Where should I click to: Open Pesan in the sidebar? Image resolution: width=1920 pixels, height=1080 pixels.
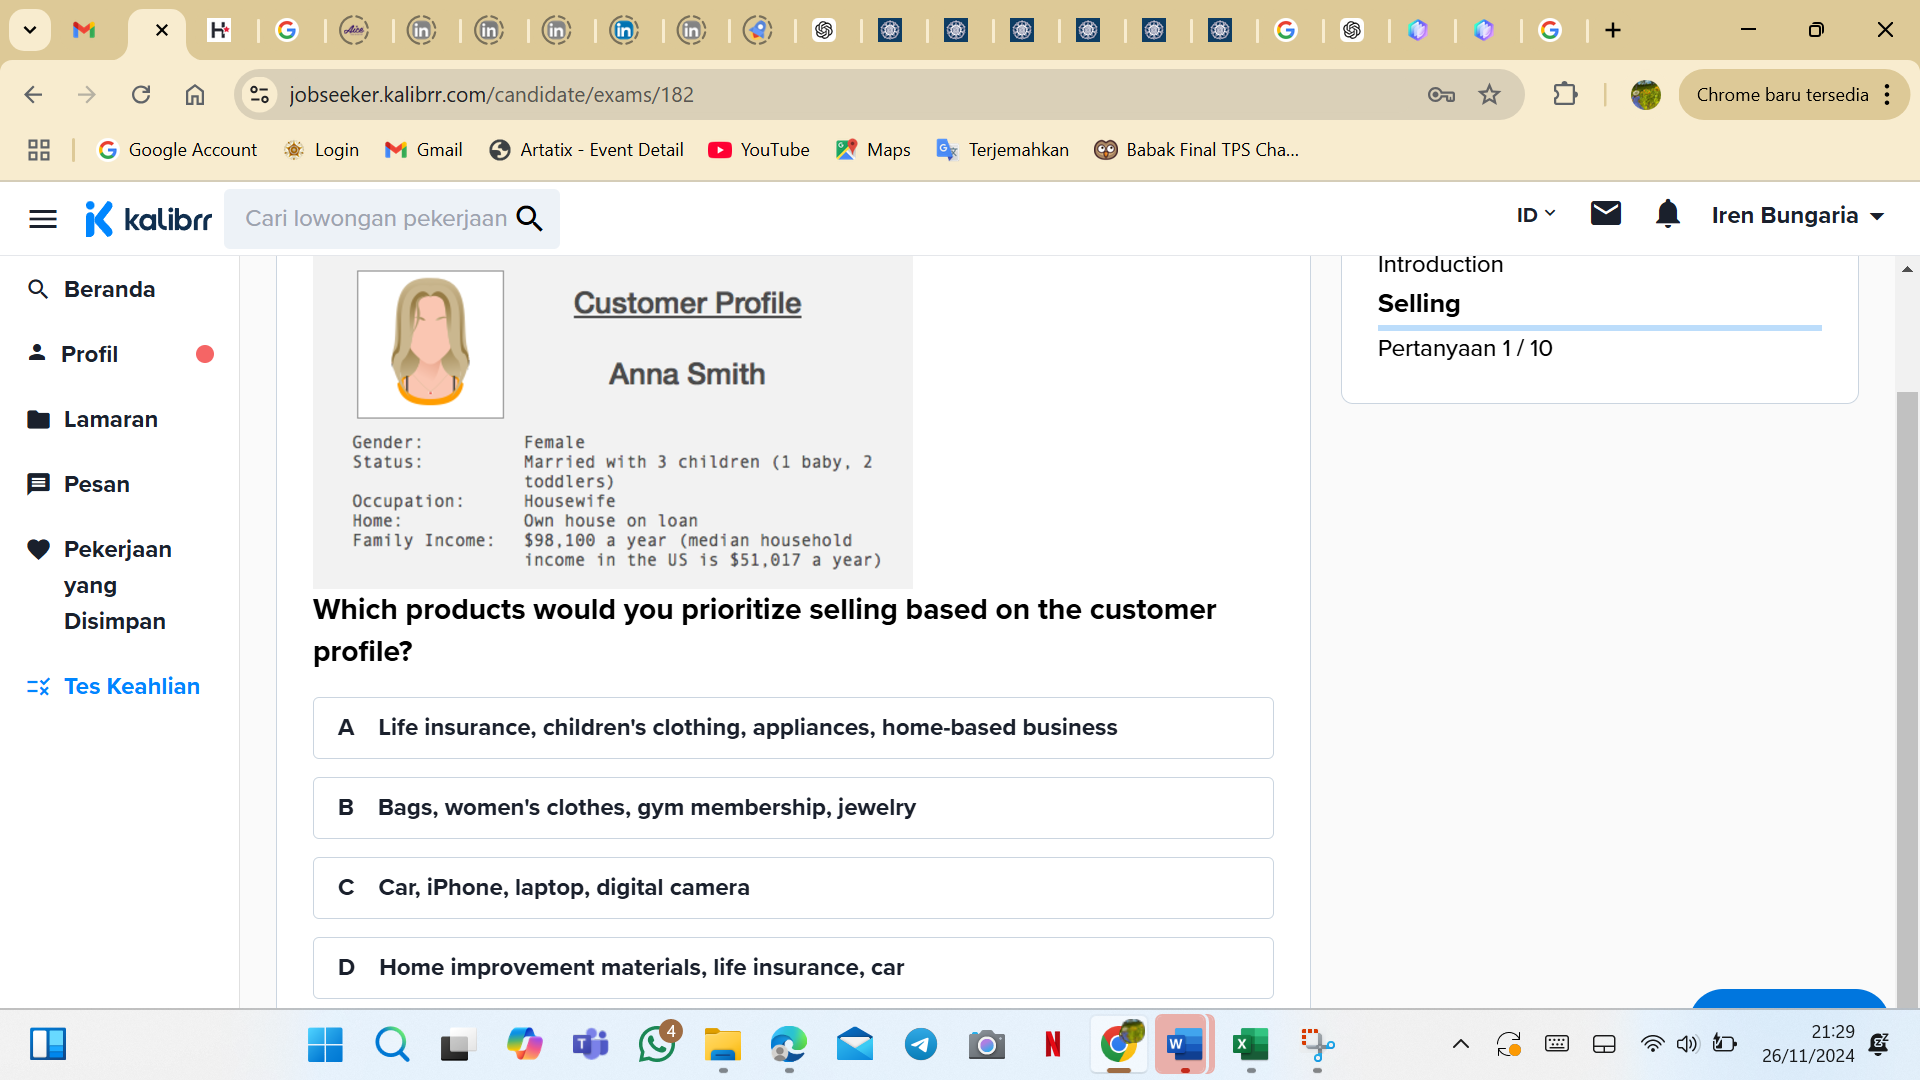click(96, 484)
